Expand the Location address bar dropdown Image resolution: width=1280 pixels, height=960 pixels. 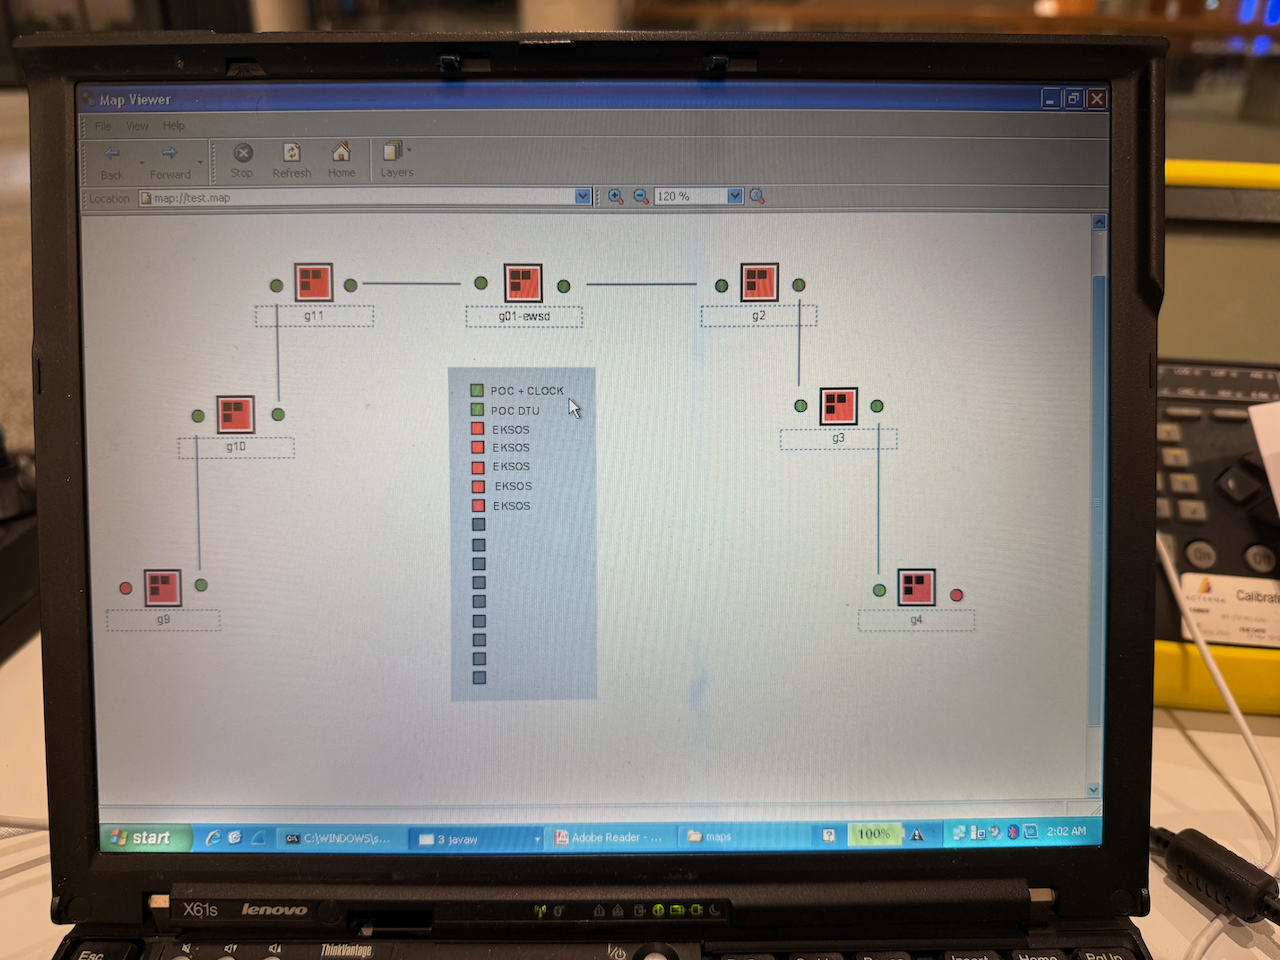(583, 197)
